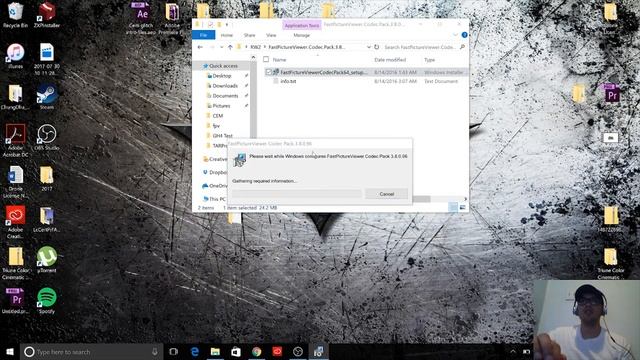This screenshot has height=360, width=640.
Task: Go back in Explorer navigation
Action: tap(200, 47)
